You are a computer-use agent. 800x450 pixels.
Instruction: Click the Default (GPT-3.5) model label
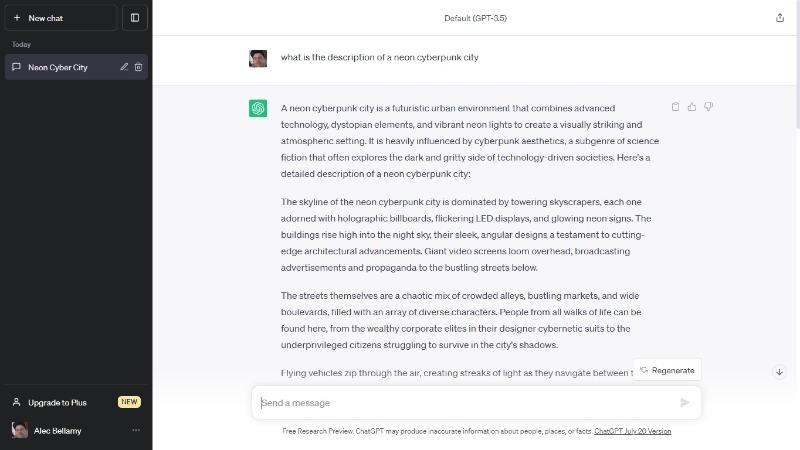(476, 18)
